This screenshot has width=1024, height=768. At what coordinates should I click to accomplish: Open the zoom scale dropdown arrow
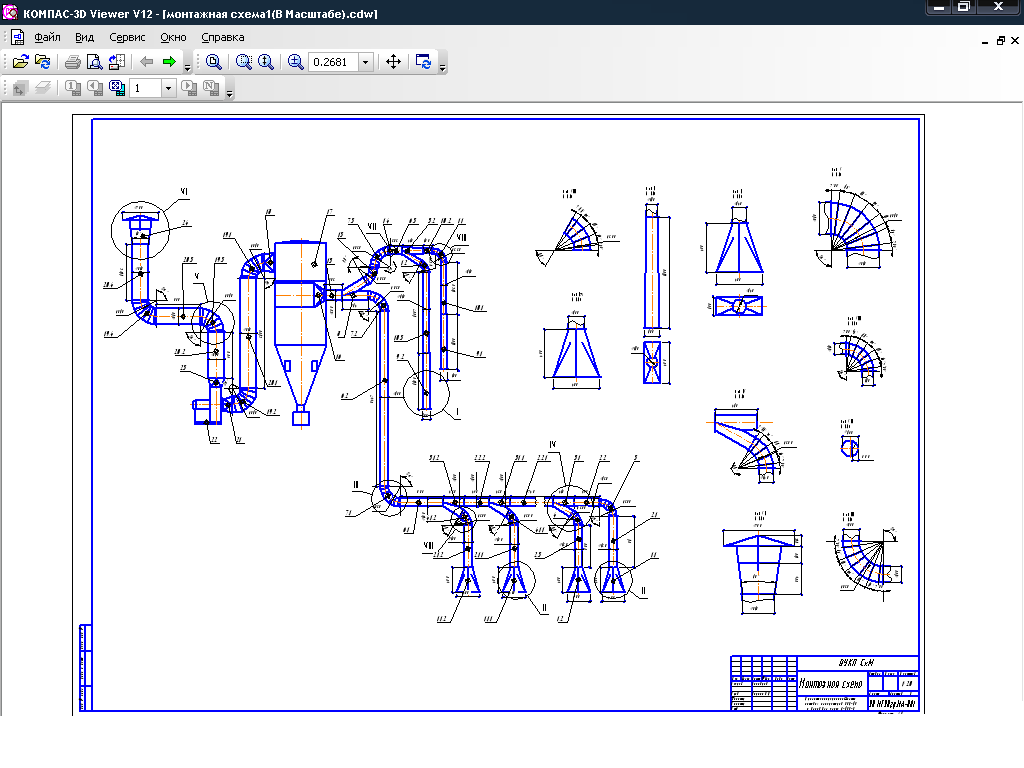click(x=366, y=62)
